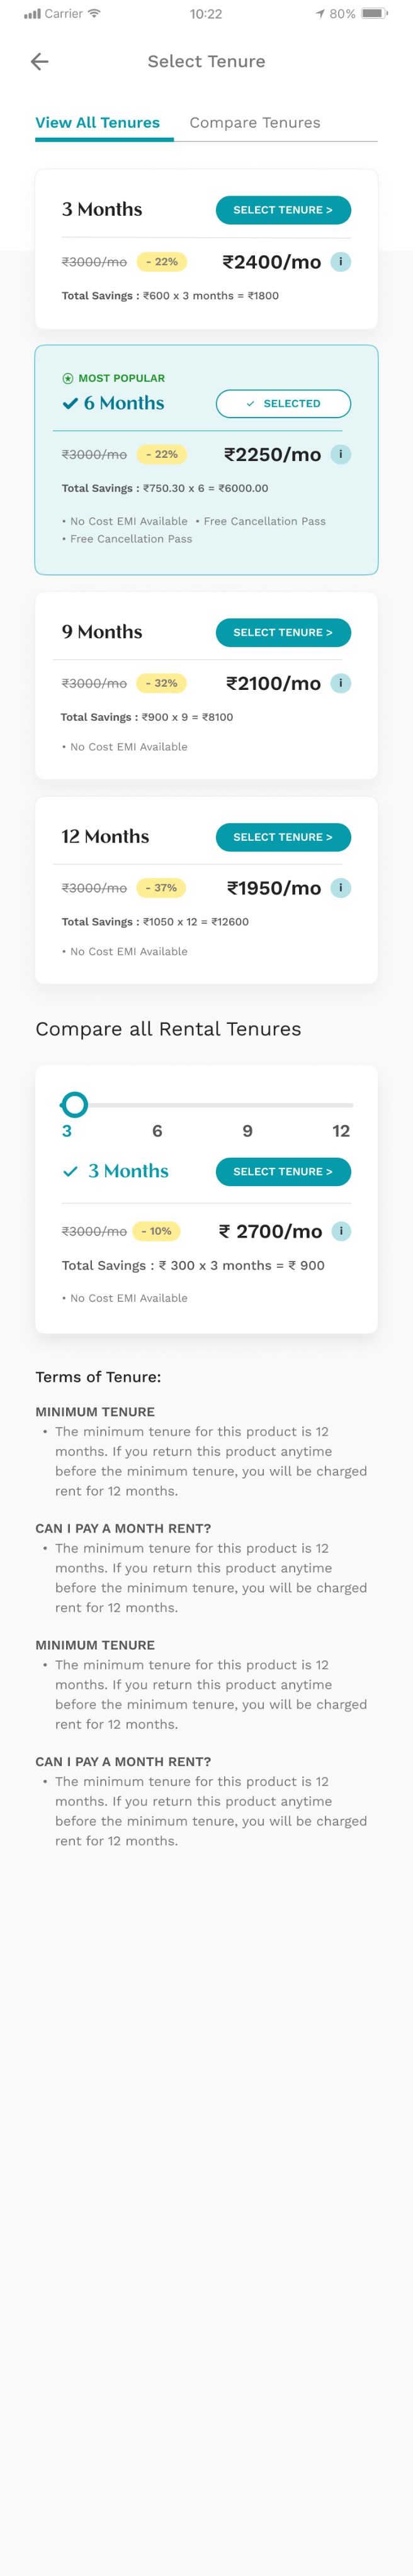This screenshot has height=2576, width=413.
Task: Open info icon beside ₹2400/mo price
Action: (341, 262)
